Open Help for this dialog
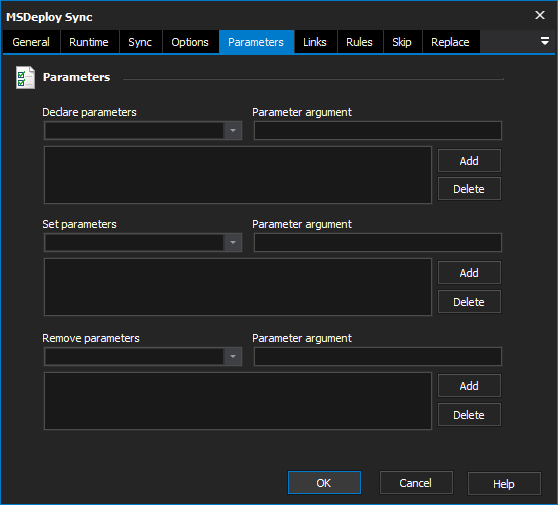Image resolution: width=558 pixels, height=505 pixels. tap(504, 484)
